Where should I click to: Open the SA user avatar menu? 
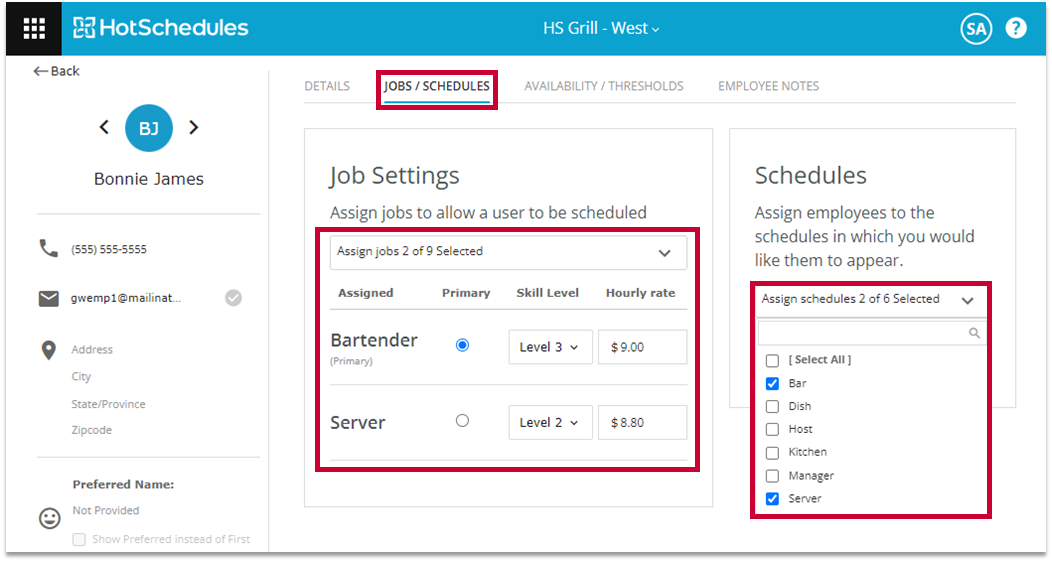tap(975, 29)
